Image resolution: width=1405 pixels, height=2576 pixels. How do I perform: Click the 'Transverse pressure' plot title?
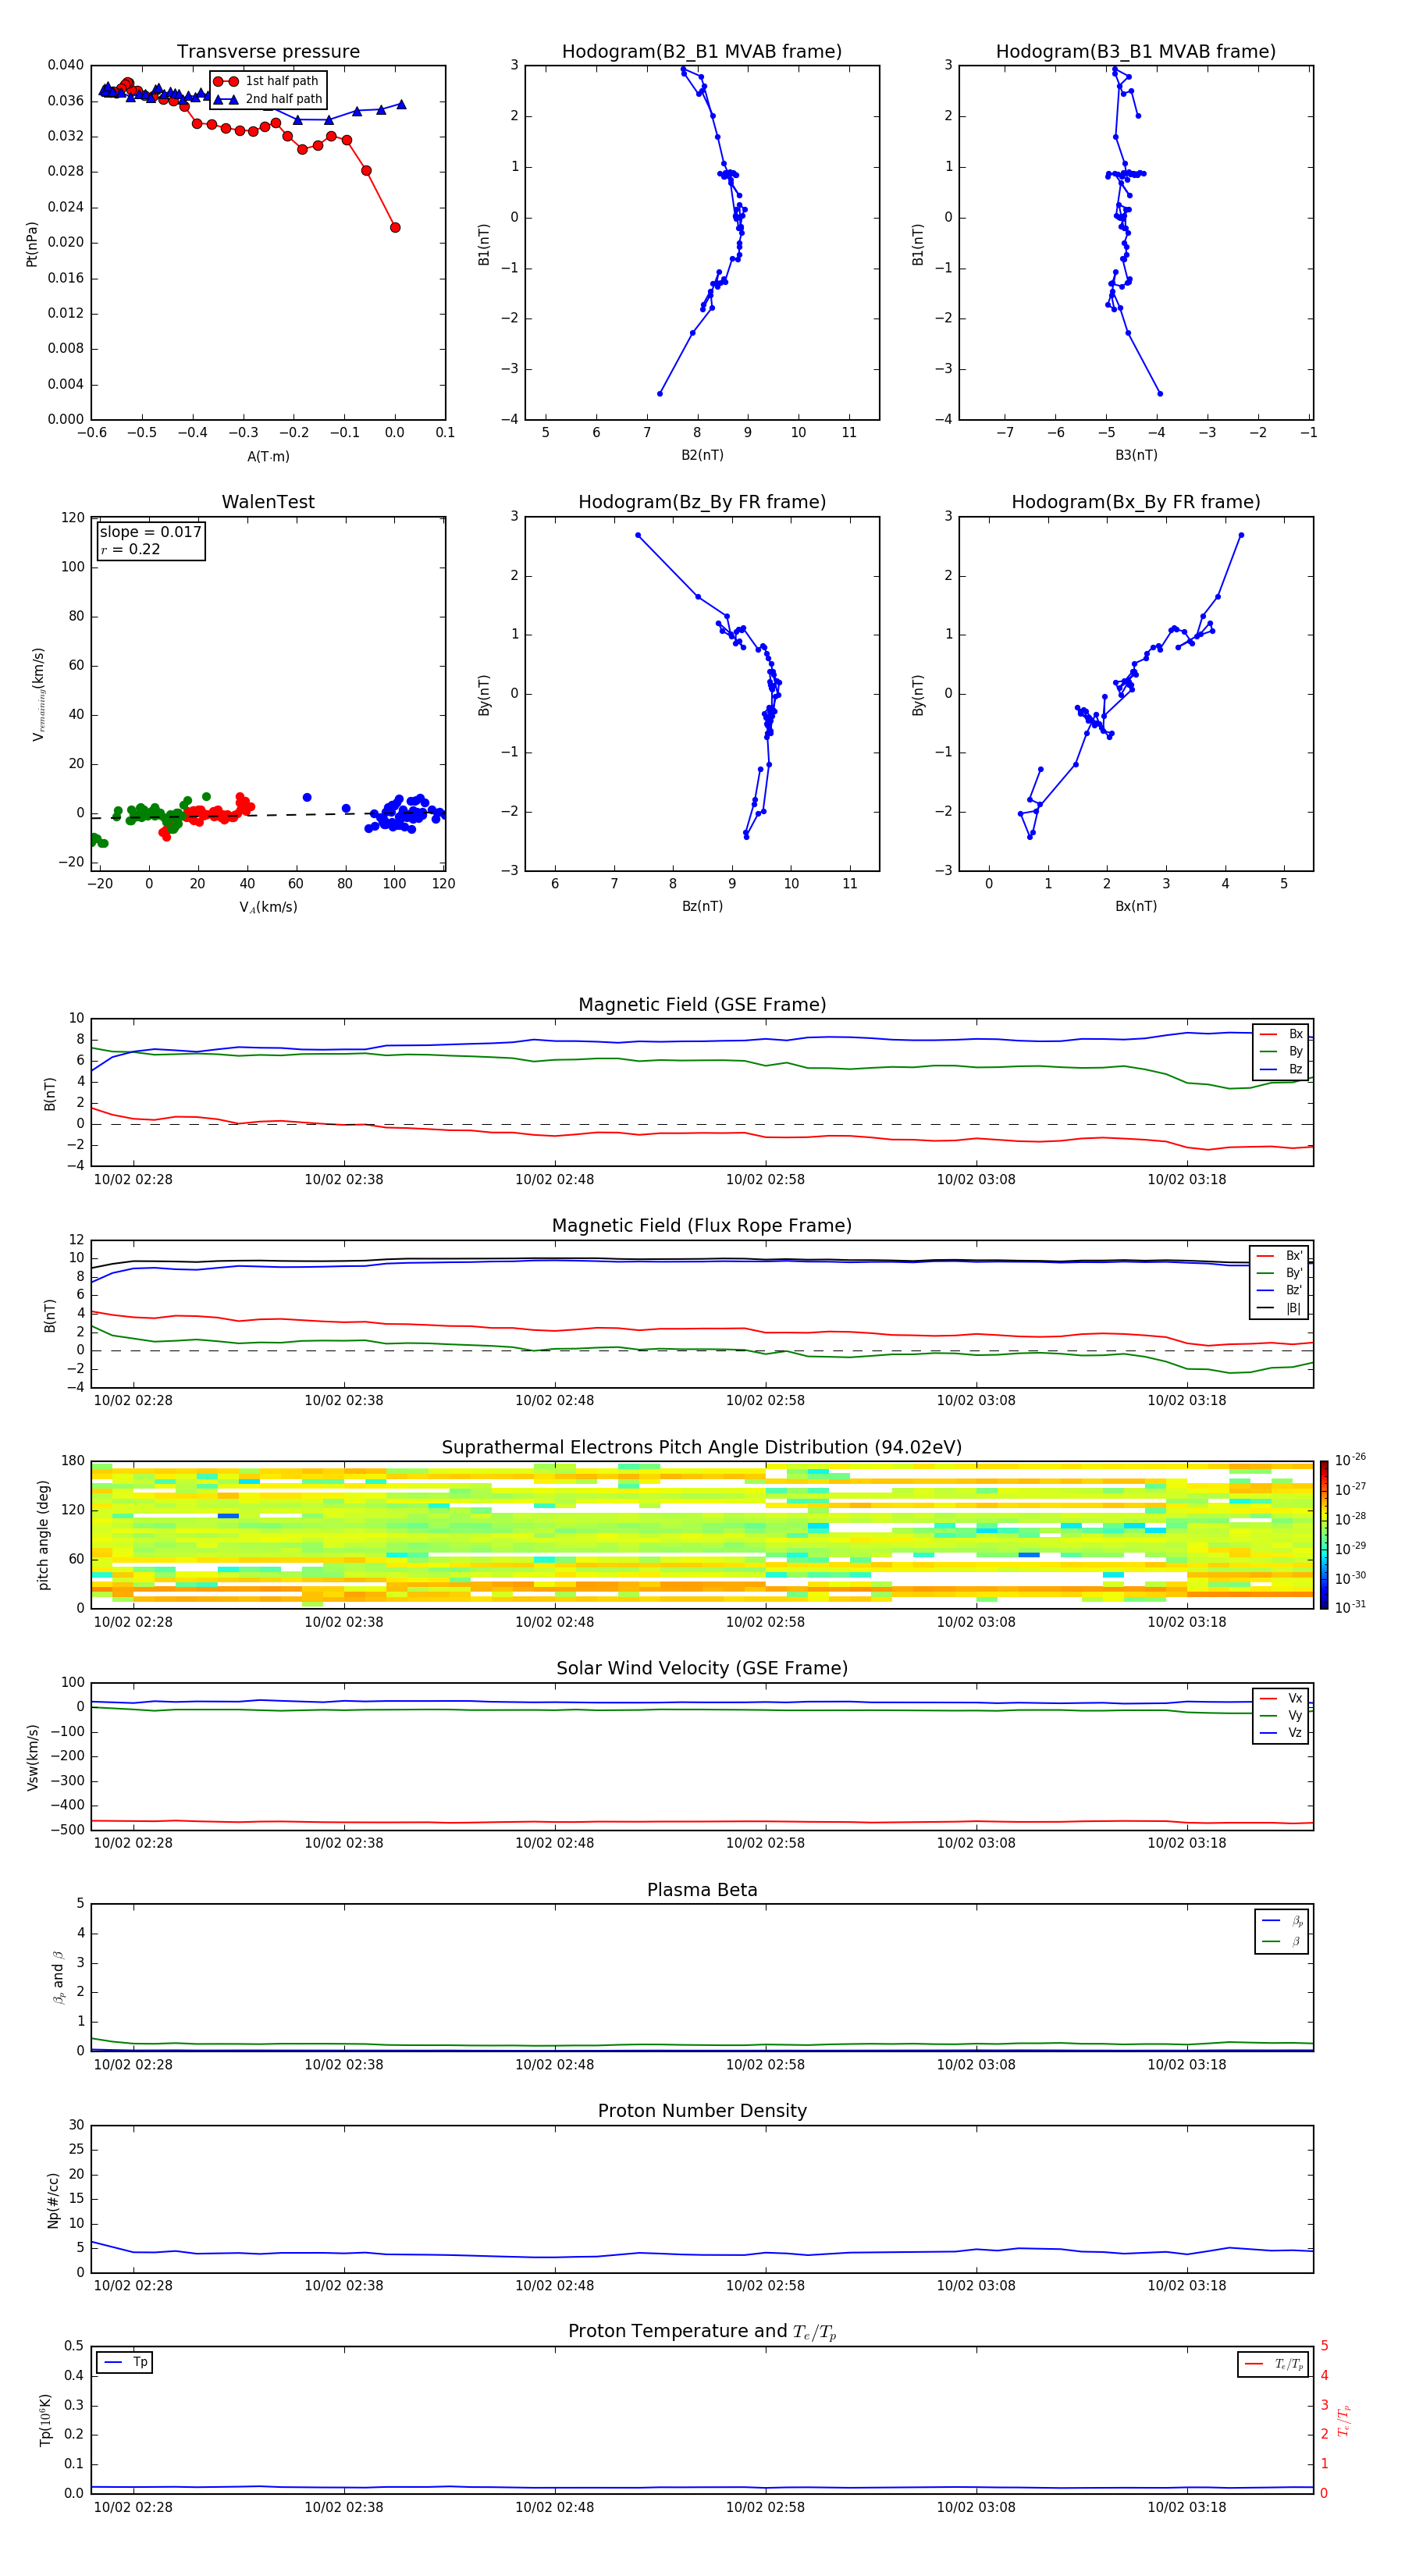[268, 51]
